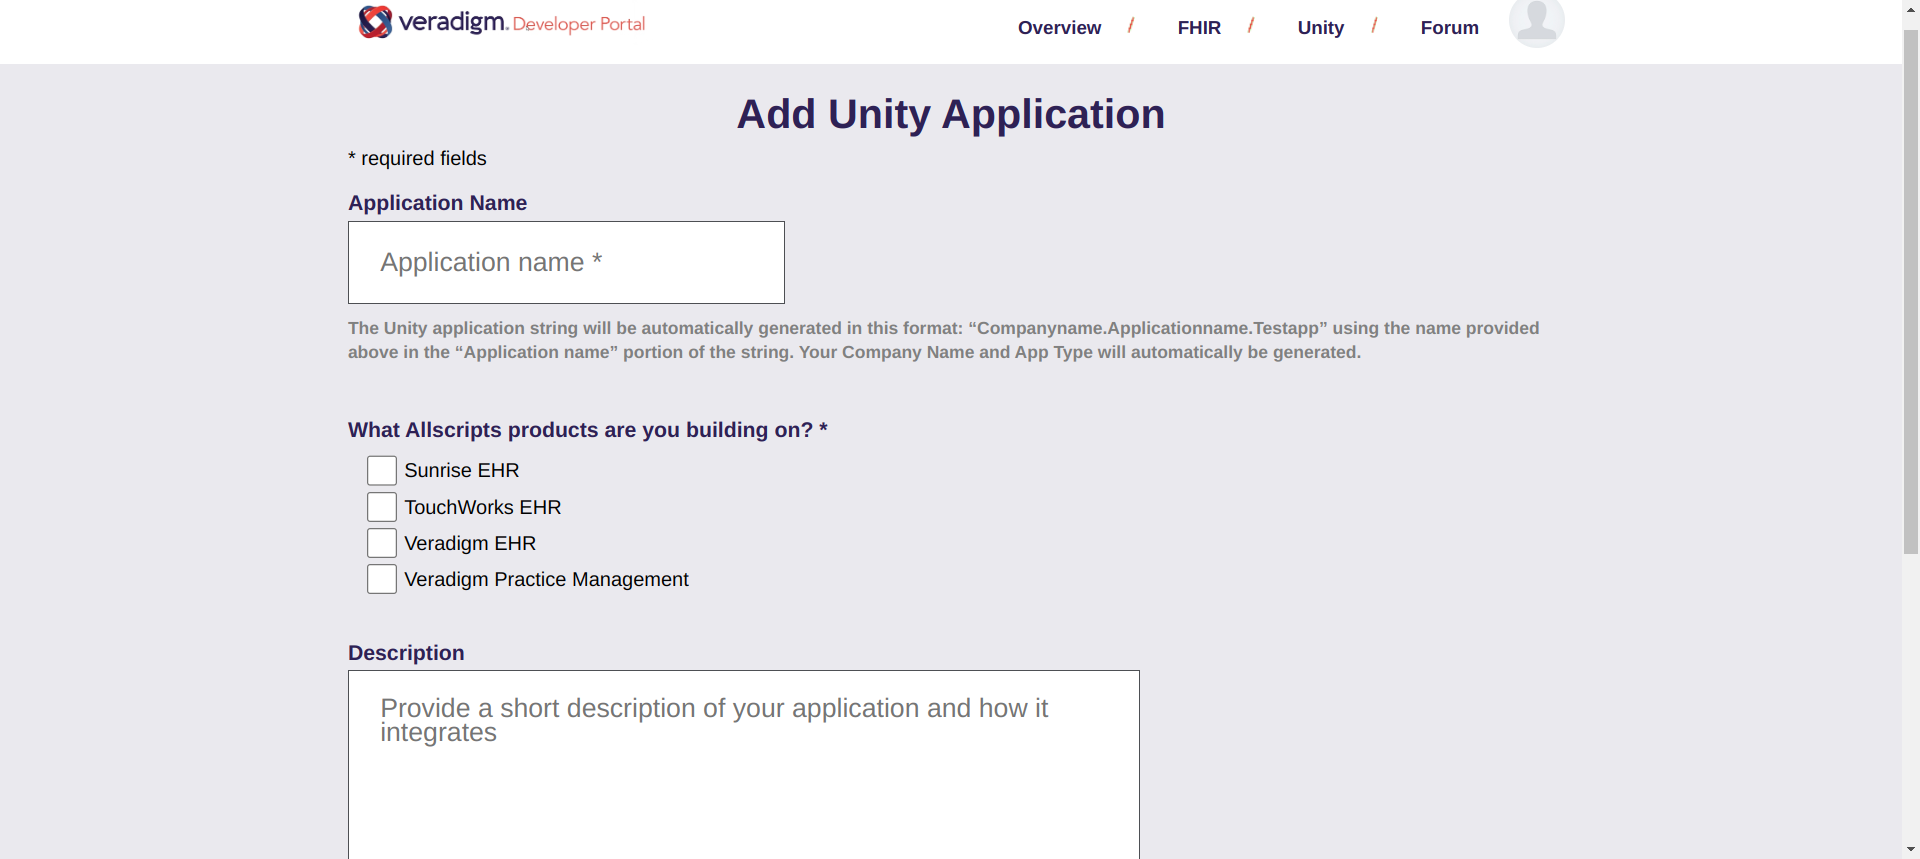Click the scrollbar up arrow

pos(1911,8)
